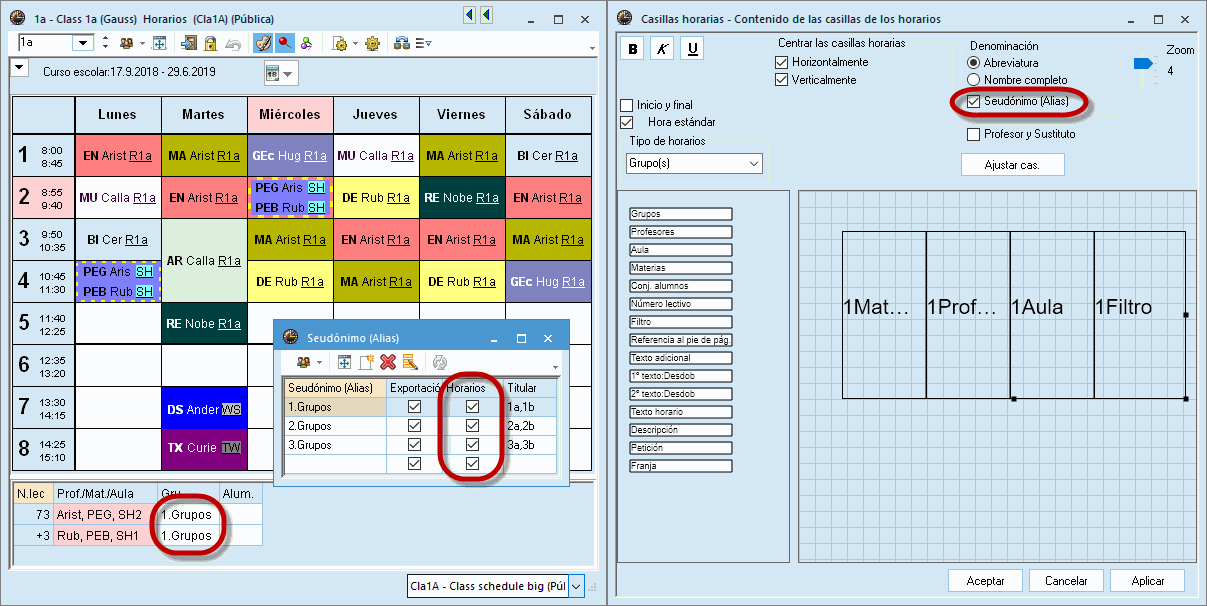Enable the Inicio y final checkbox
This screenshot has height=606, width=1207.
627,105
